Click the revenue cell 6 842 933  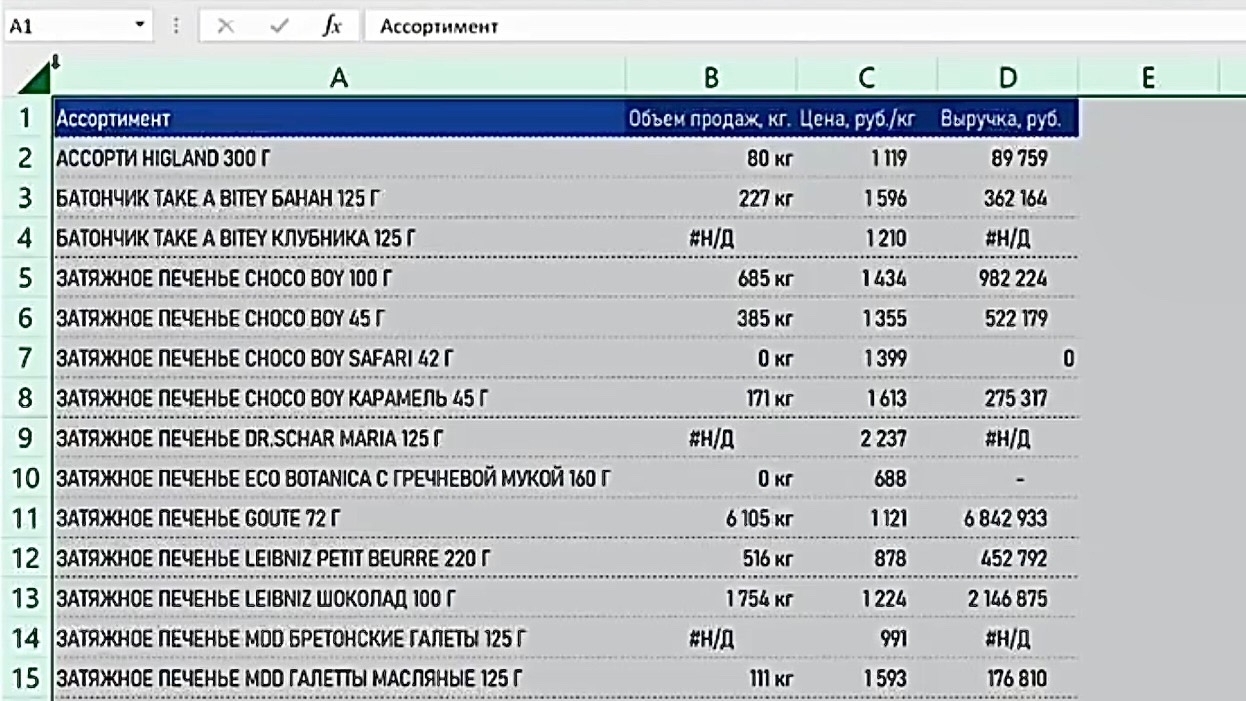tap(1008, 519)
